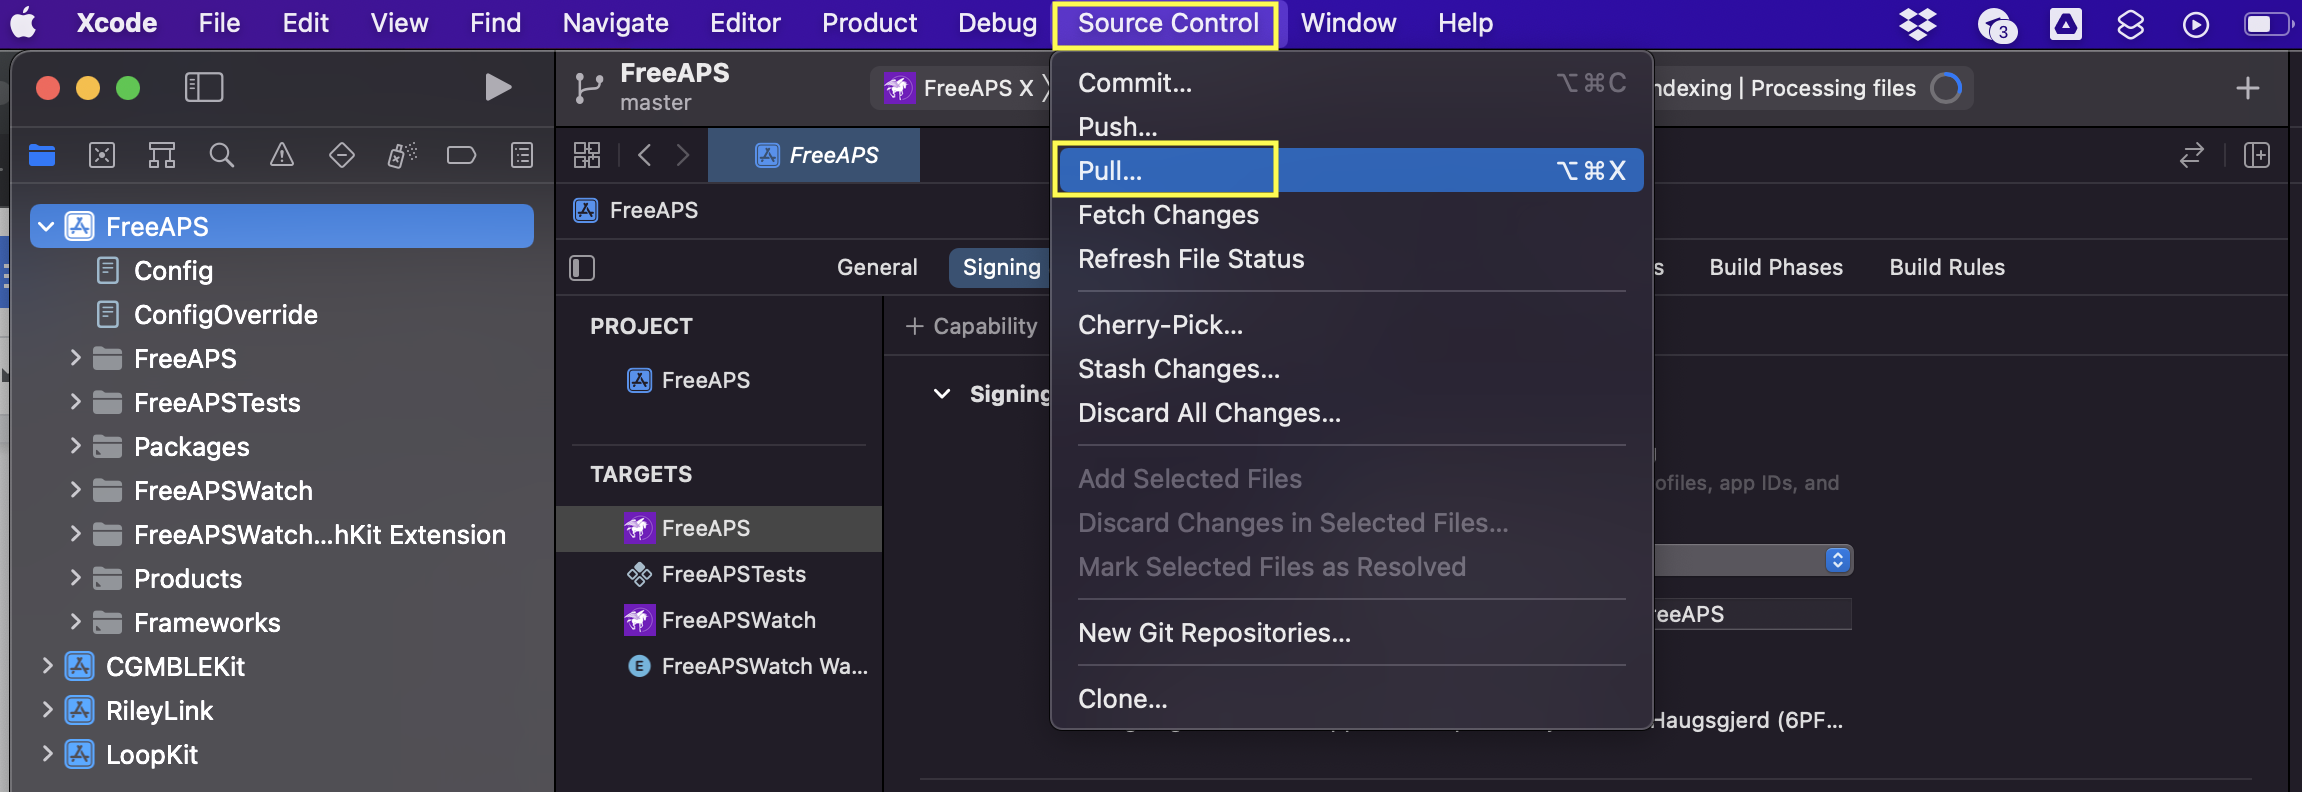Viewport: 2302px width, 792px height.
Task: Add a capability with + Capability
Action: pos(971,326)
